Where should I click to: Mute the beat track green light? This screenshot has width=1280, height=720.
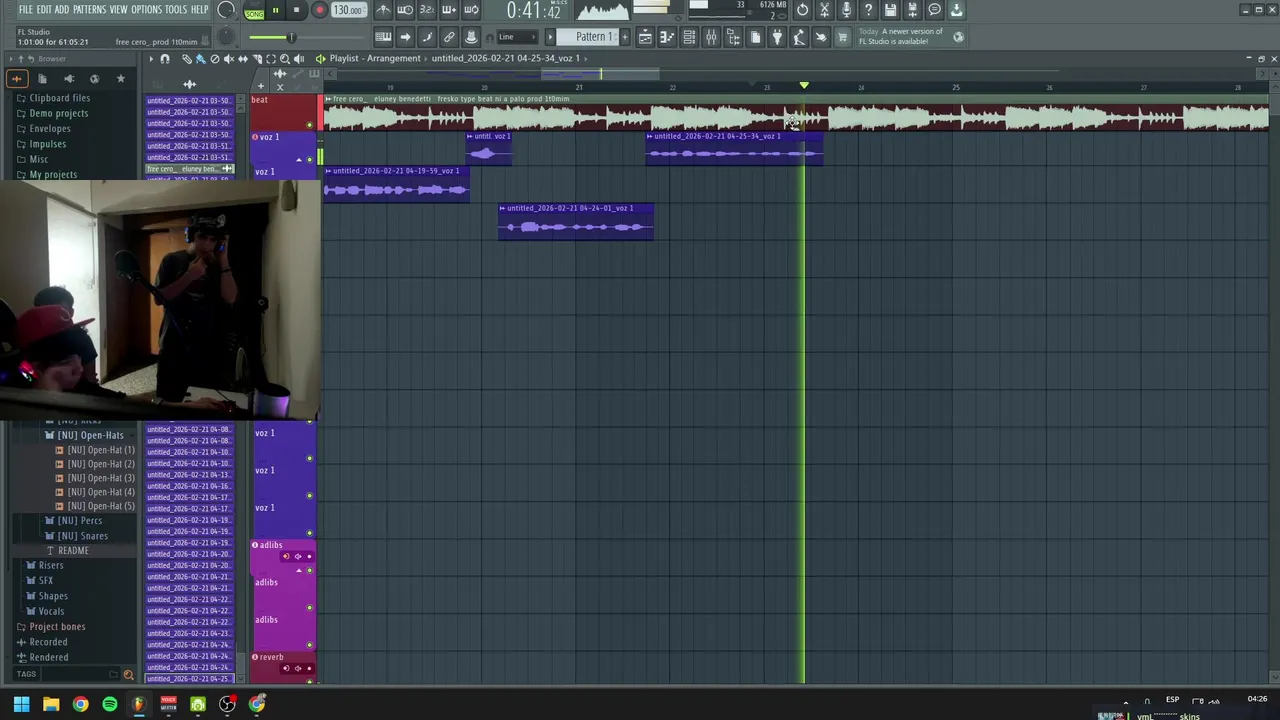[x=309, y=125]
